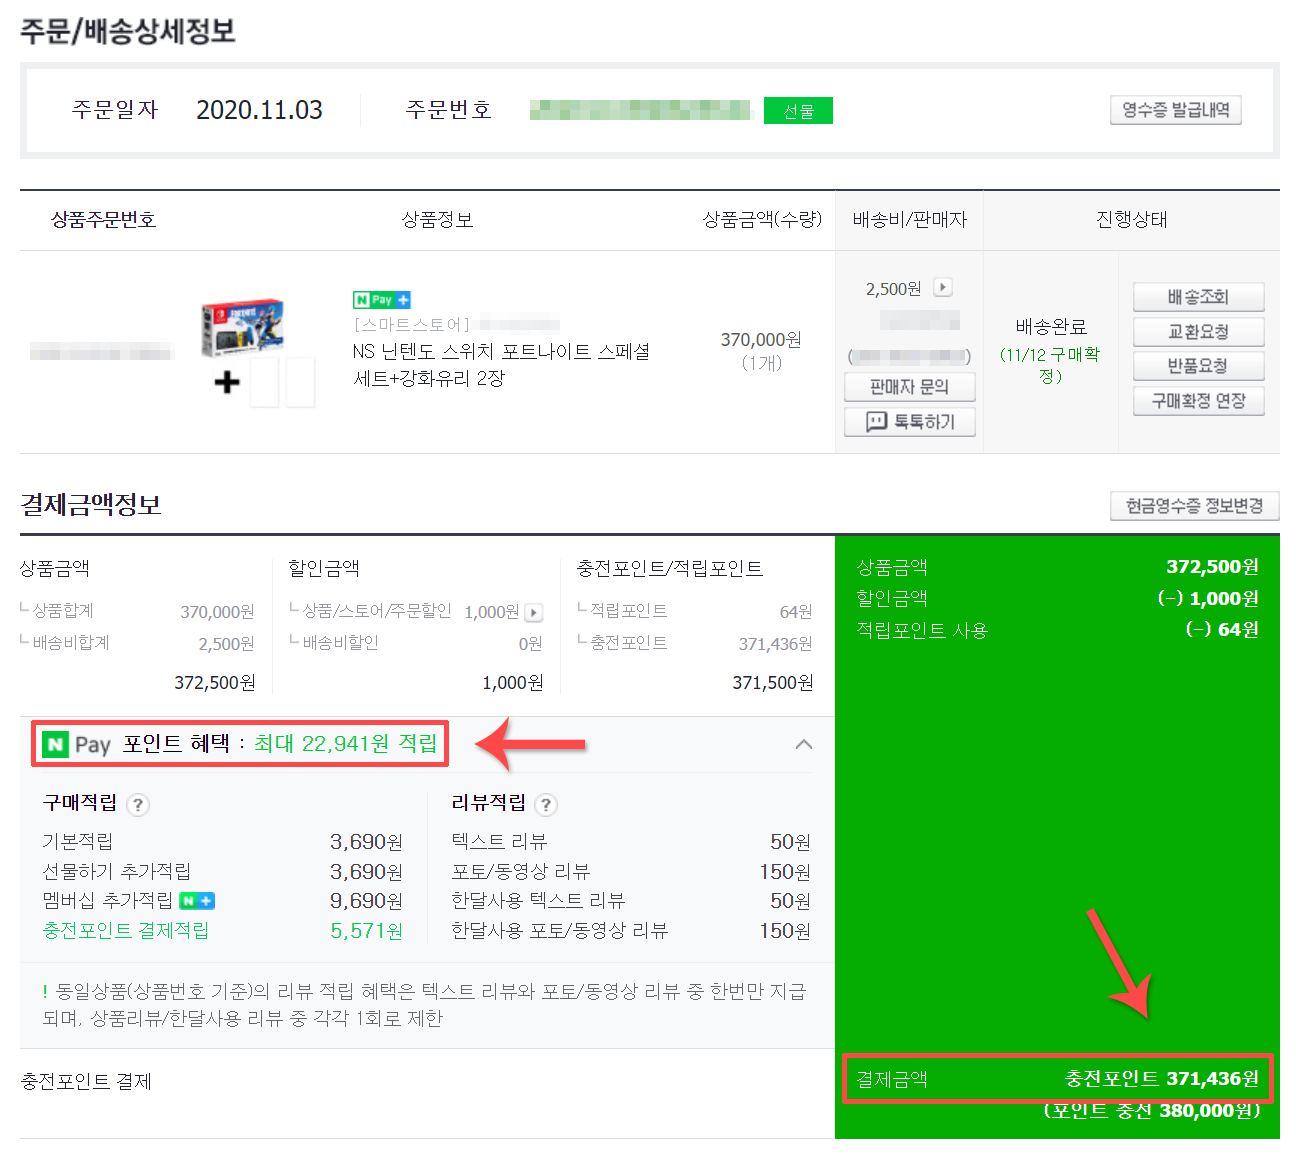The height and width of the screenshot is (1158, 1296).
Task: Expand discount detail arrow next to 1,000원
Action: coord(534,612)
